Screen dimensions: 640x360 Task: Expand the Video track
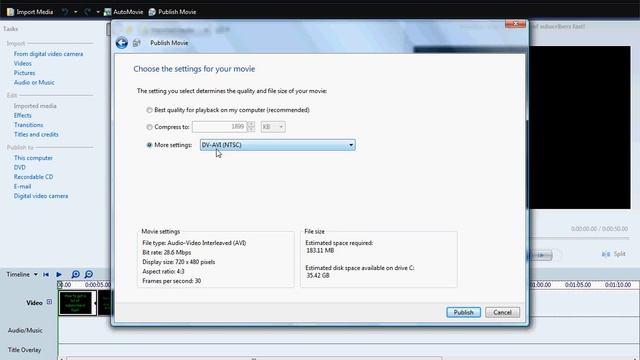pyautogui.click(x=49, y=302)
